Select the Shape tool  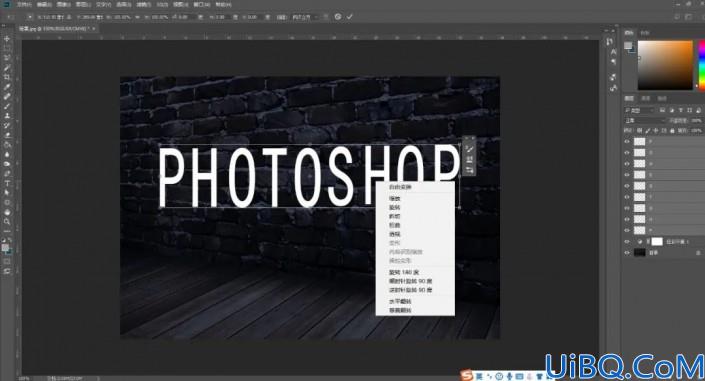[x=7, y=202]
